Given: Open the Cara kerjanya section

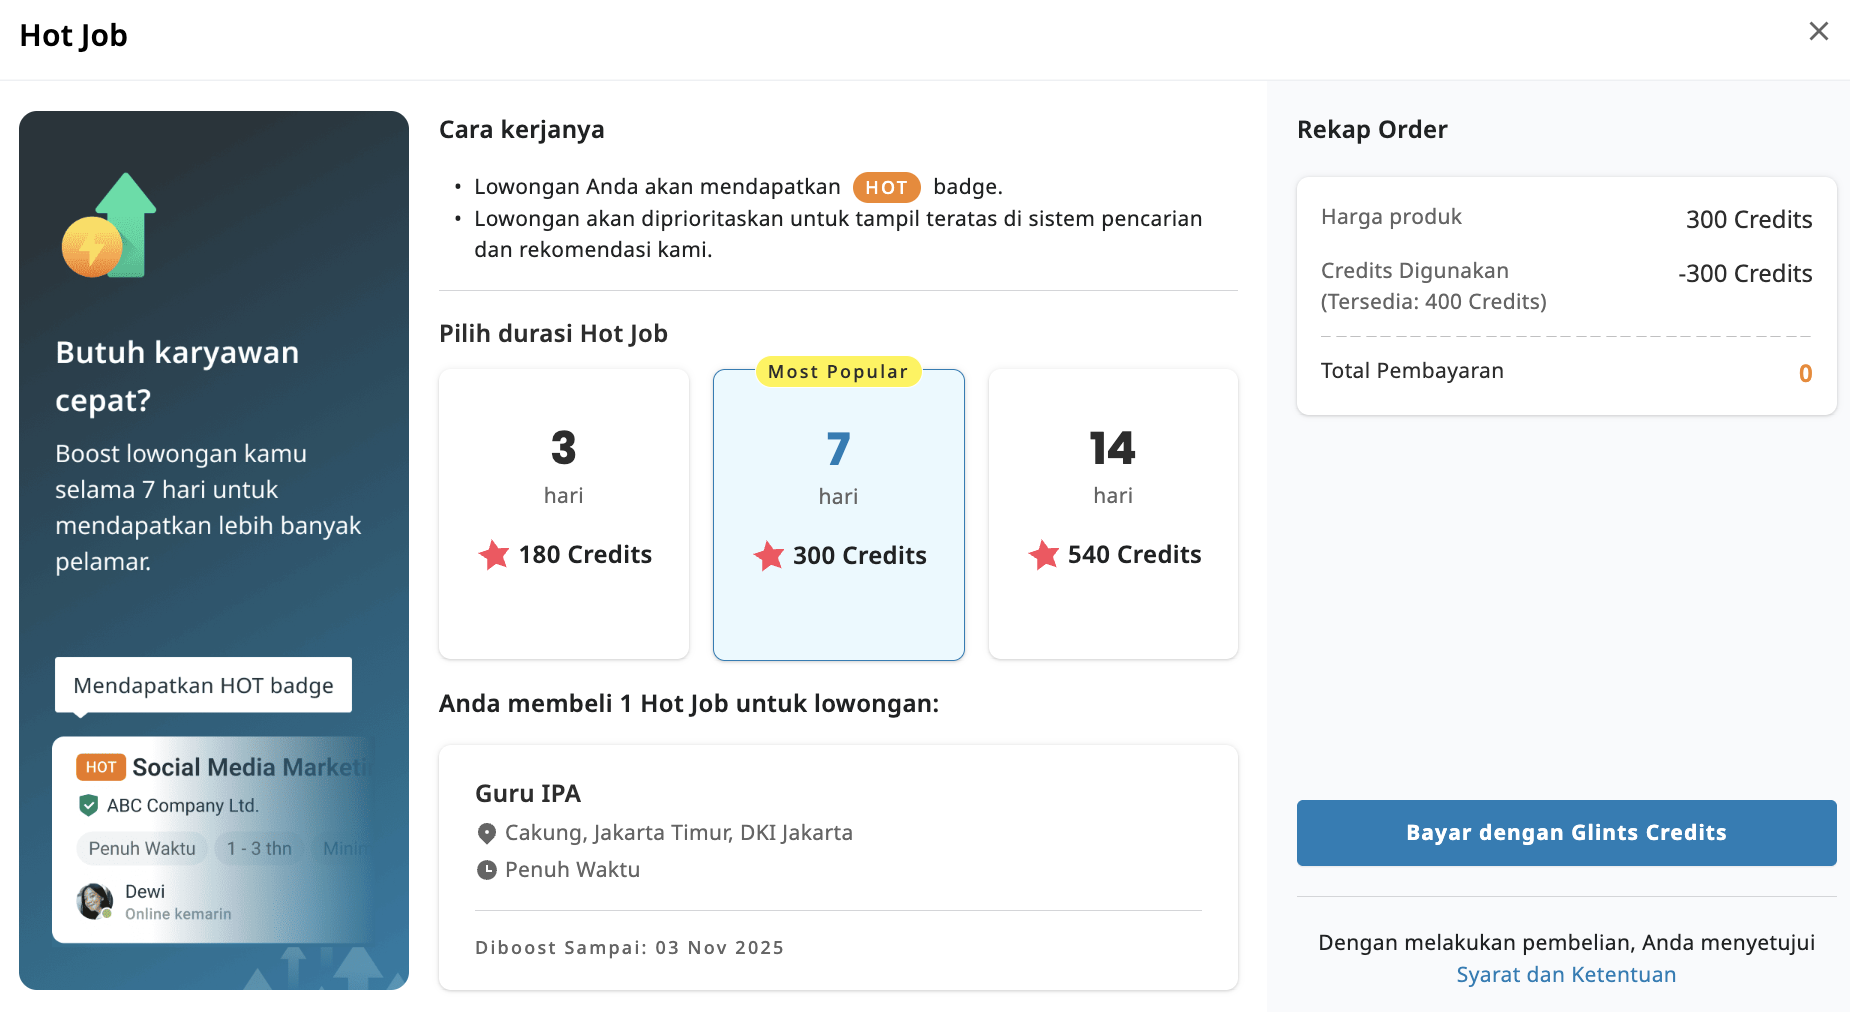Looking at the screenshot, I should tap(521, 129).
